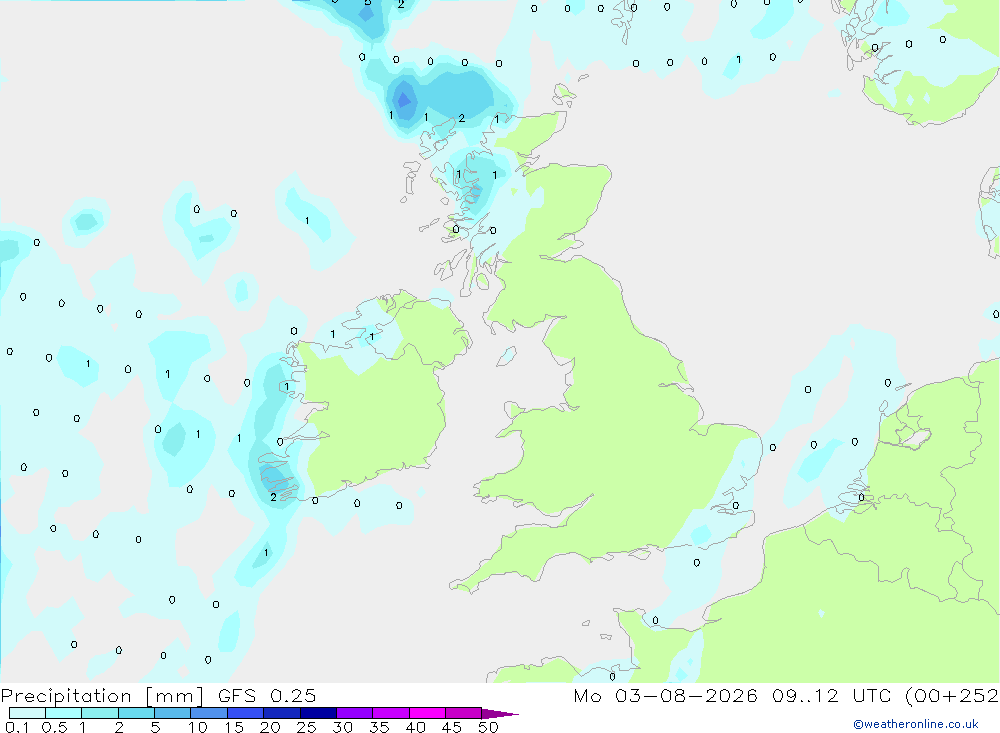Click the 1 to 2 mm legend swatch
This screenshot has height=733, width=1000.
(100, 713)
